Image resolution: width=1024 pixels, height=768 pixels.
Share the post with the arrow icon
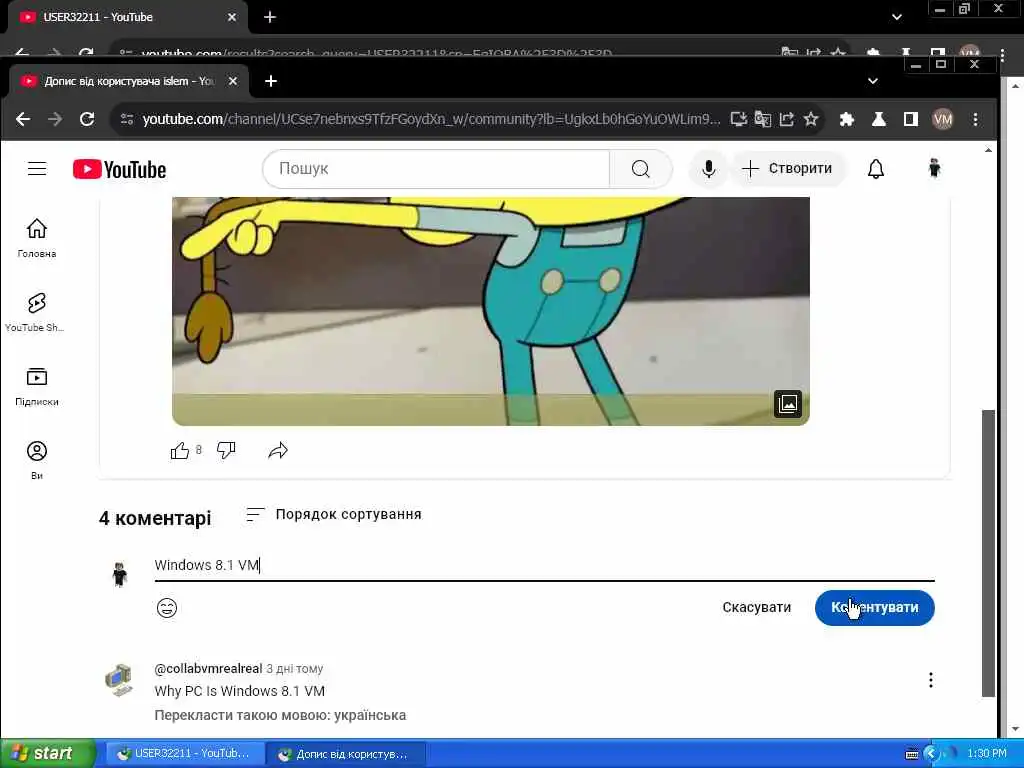(278, 450)
